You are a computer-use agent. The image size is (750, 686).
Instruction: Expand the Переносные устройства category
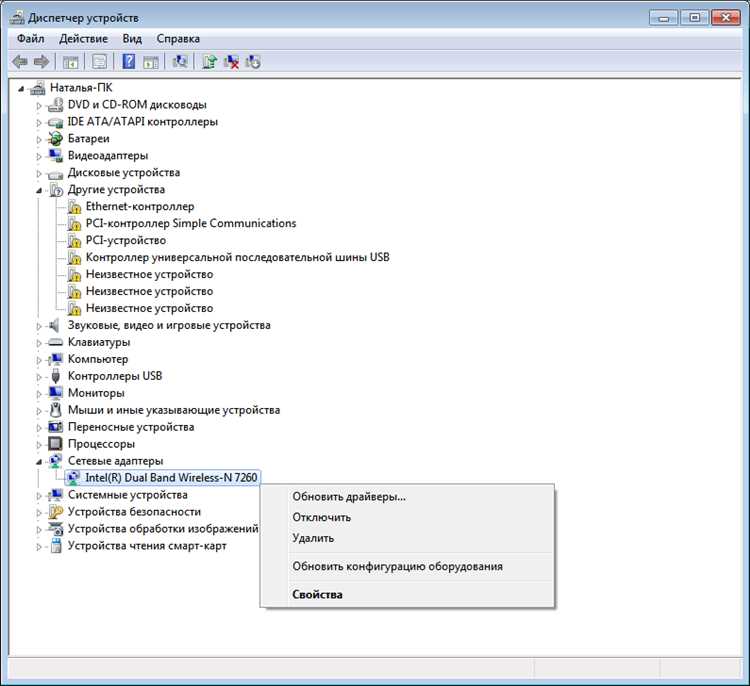click(39, 428)
